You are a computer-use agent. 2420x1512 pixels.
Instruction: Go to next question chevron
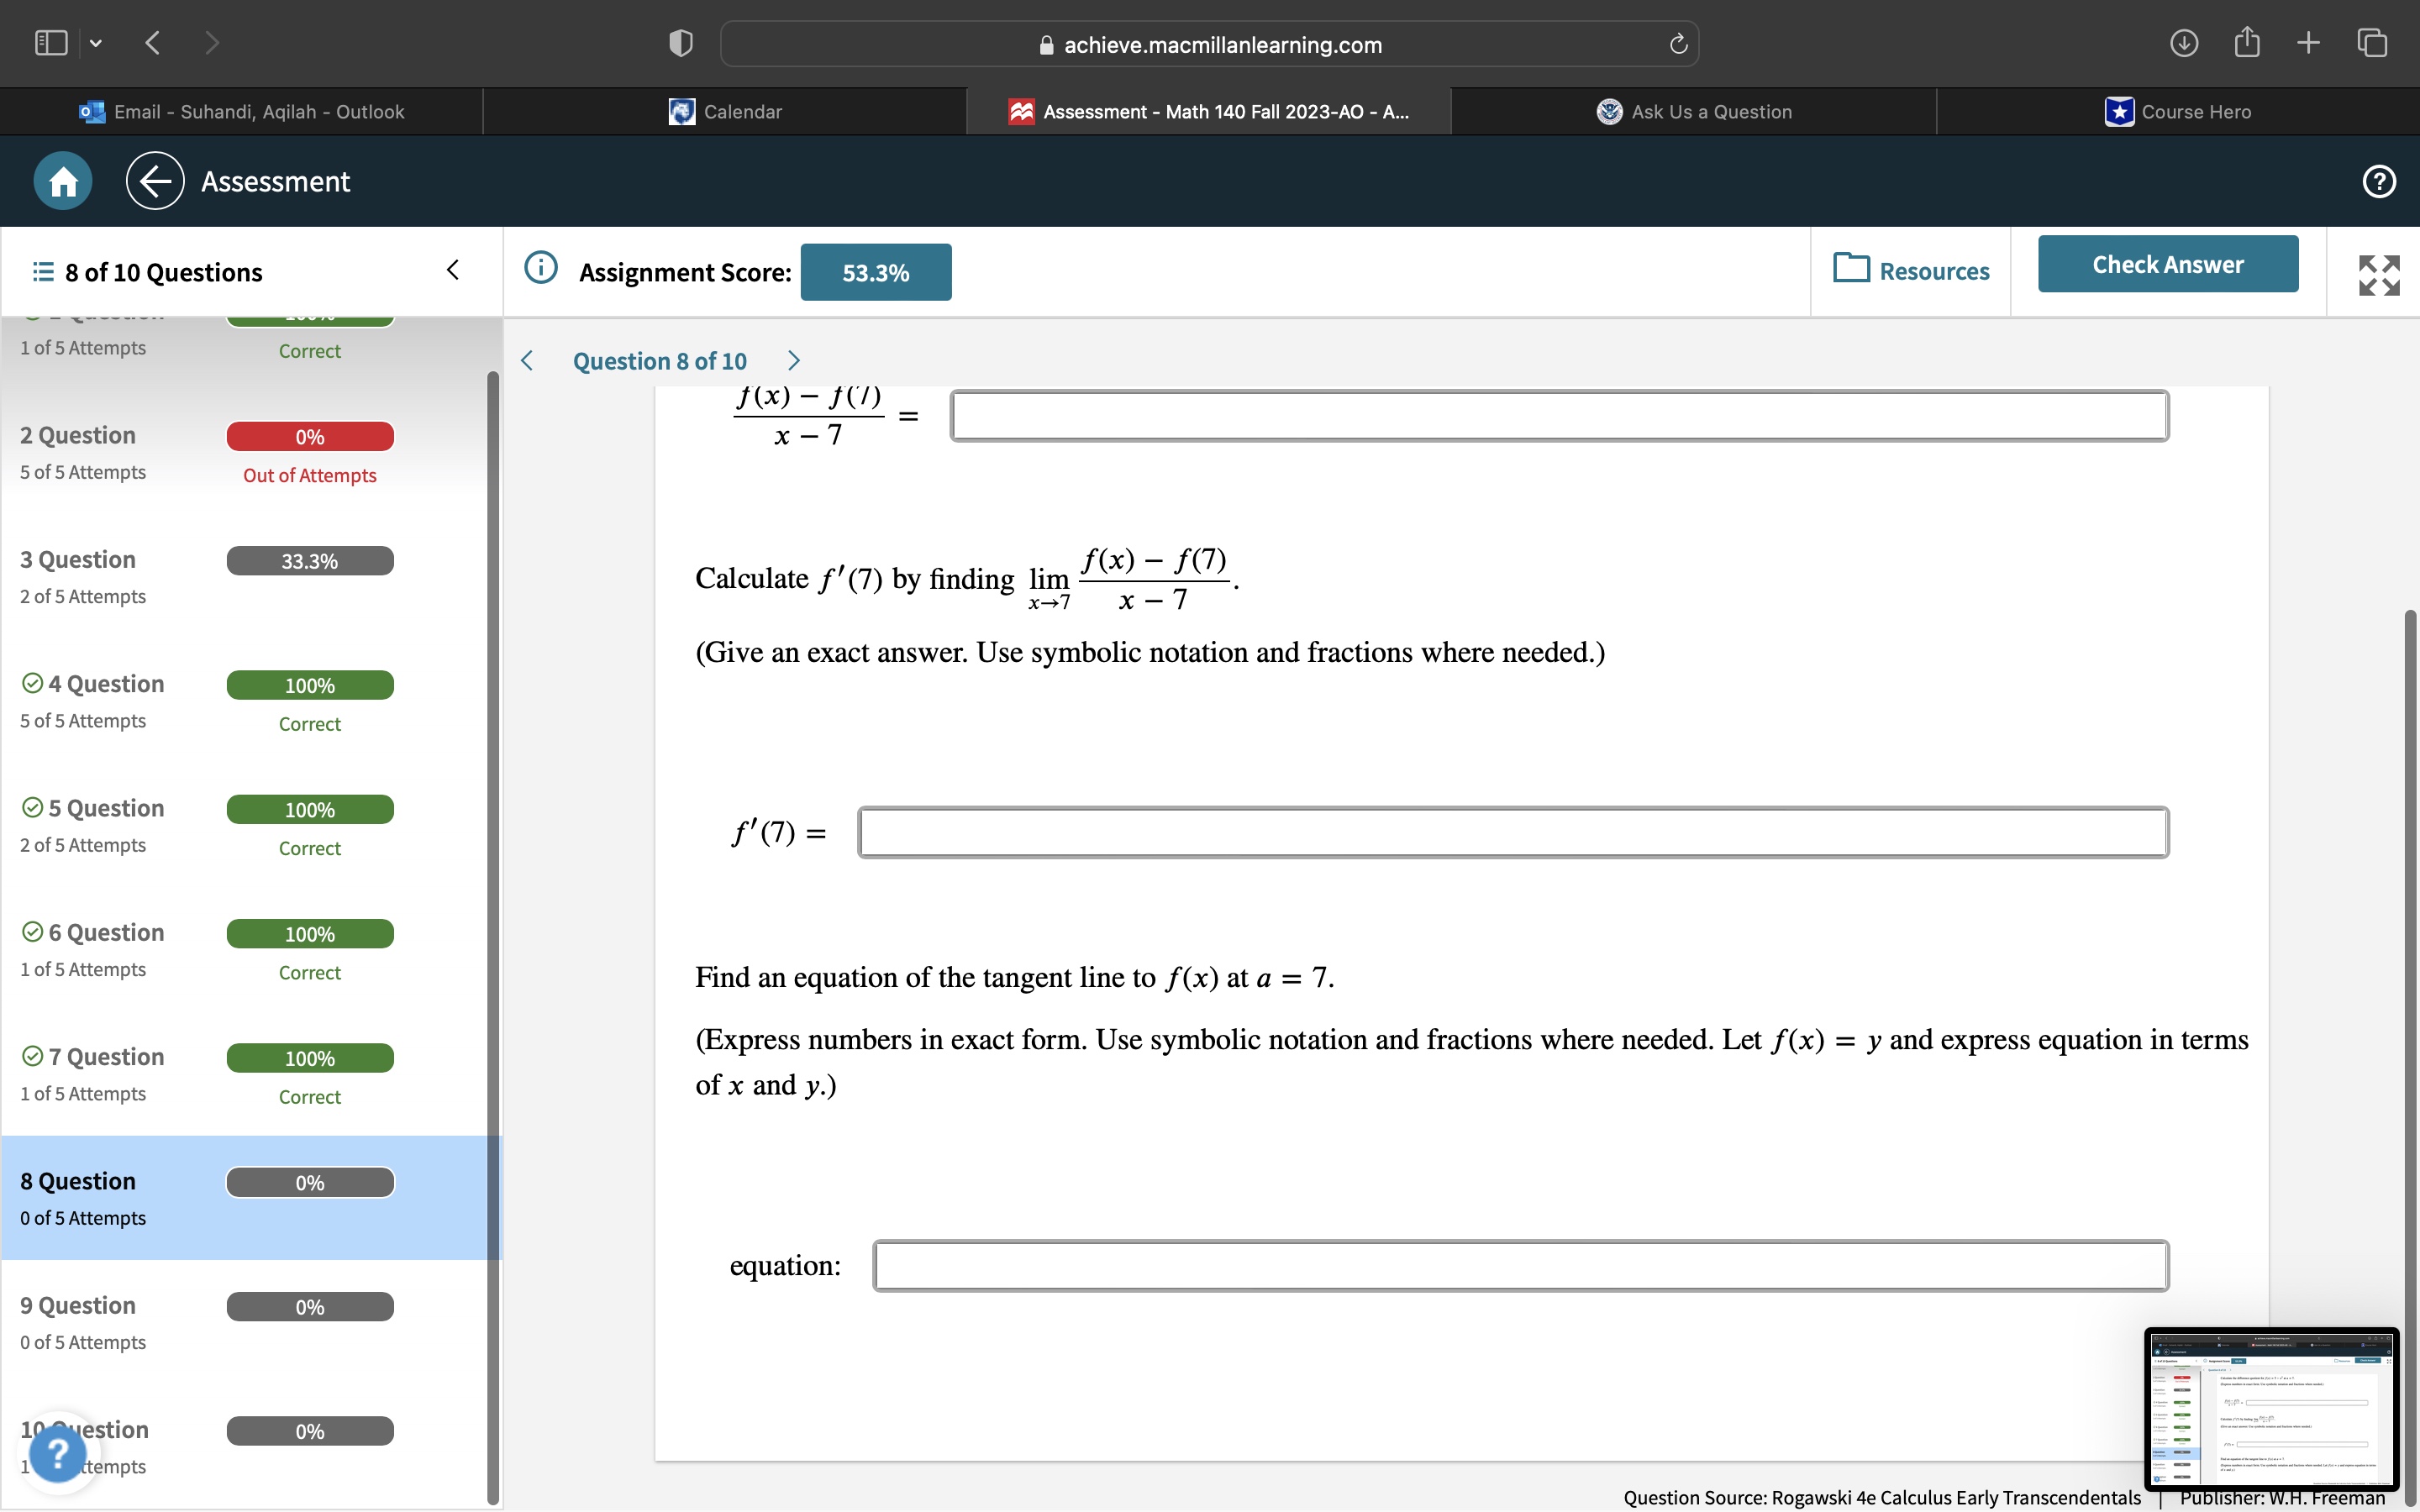click(794, 361)
